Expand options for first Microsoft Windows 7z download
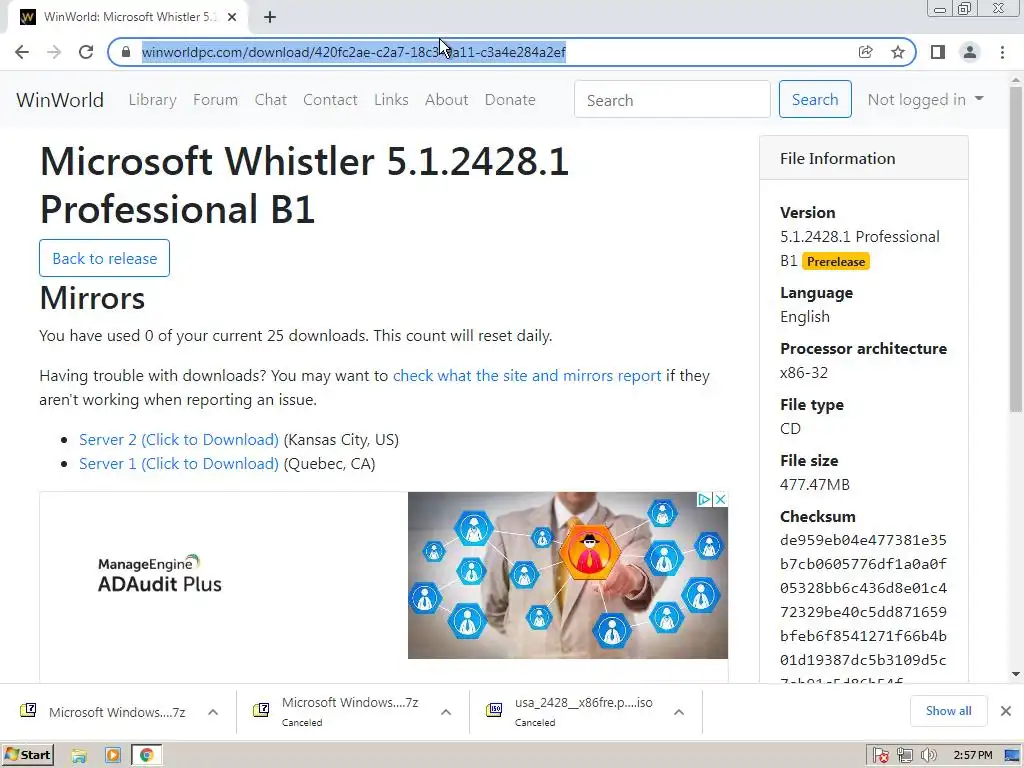 point(213,712)
